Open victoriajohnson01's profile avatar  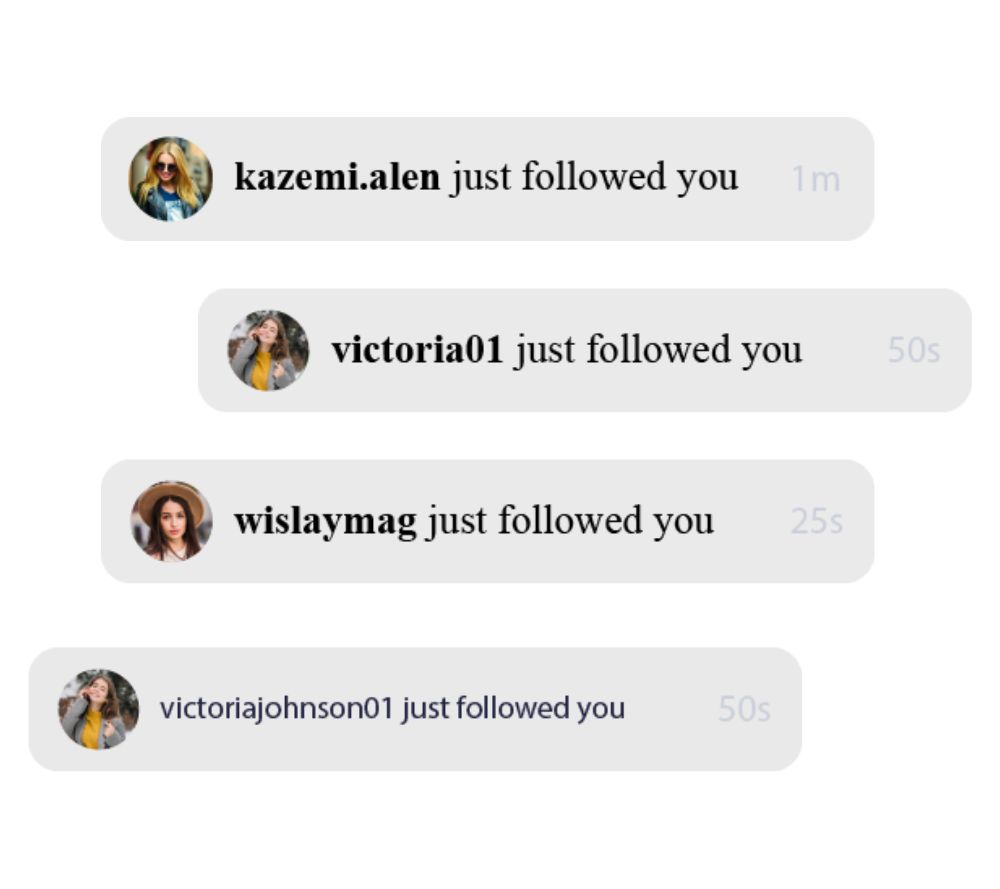(x=98, y=709)
